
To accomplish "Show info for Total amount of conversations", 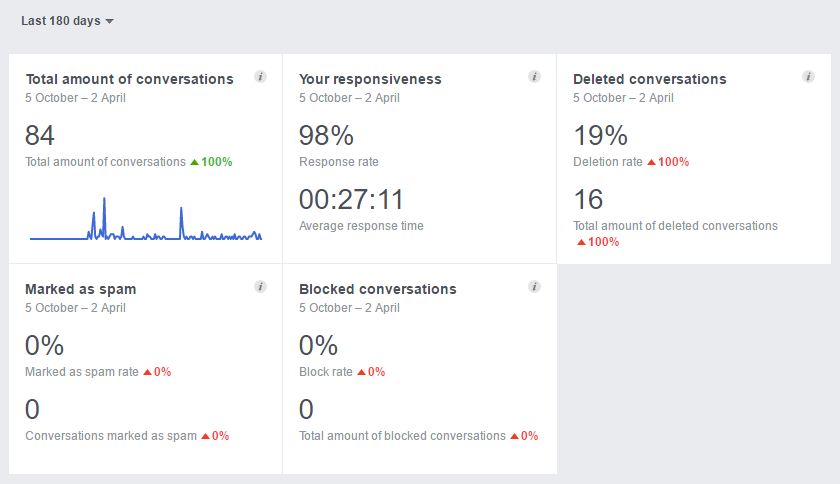I will tap(260, 77).
